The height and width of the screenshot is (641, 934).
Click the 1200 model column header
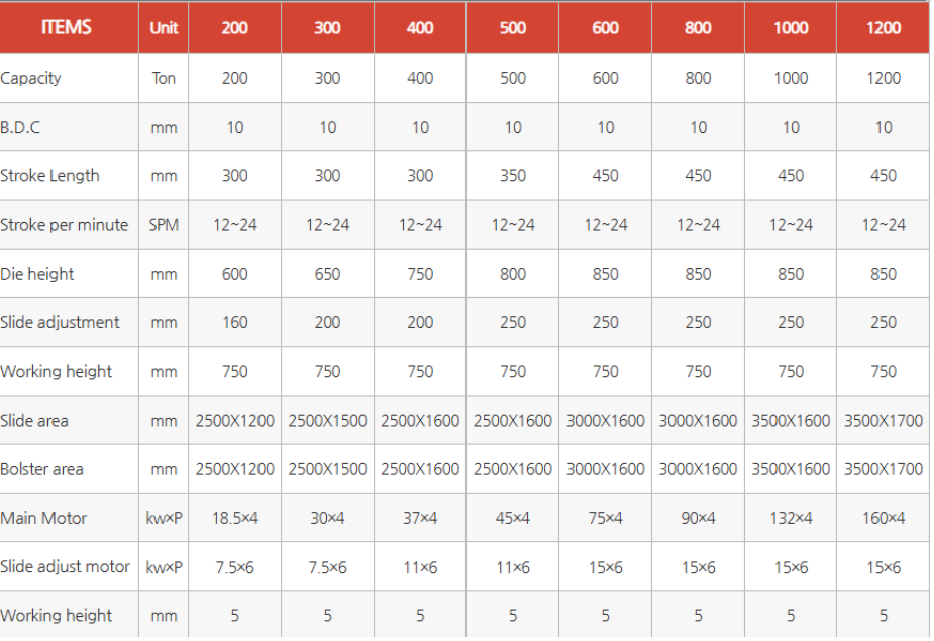(x=884, y=27)
